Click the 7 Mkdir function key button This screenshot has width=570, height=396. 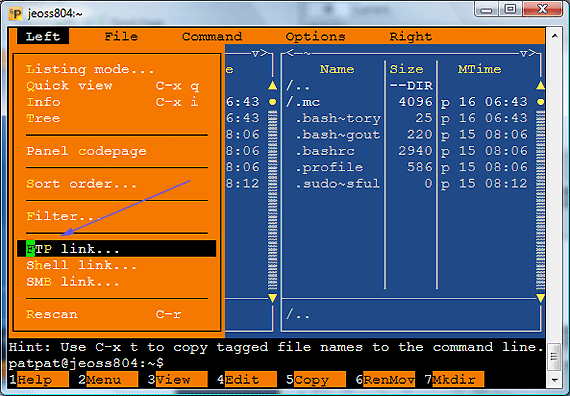[454, 380]
